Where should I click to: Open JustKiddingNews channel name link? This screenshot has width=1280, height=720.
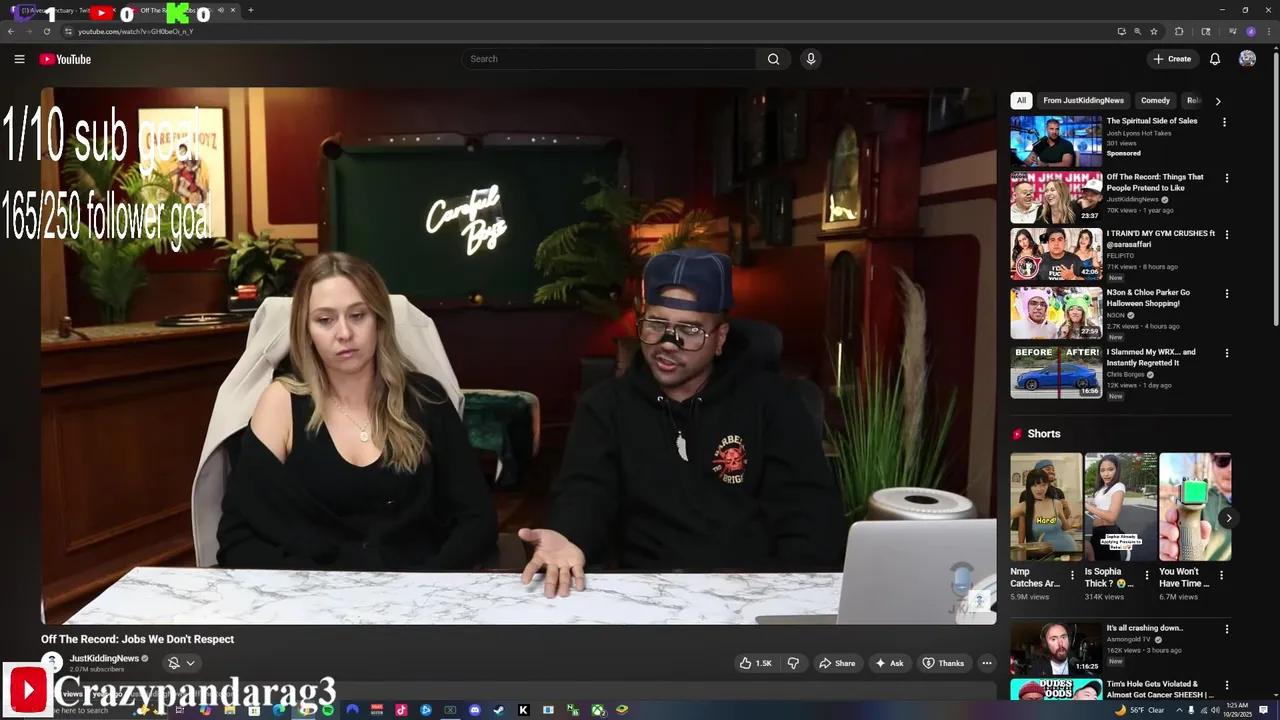pyautogui.click(x=104, y=659)
